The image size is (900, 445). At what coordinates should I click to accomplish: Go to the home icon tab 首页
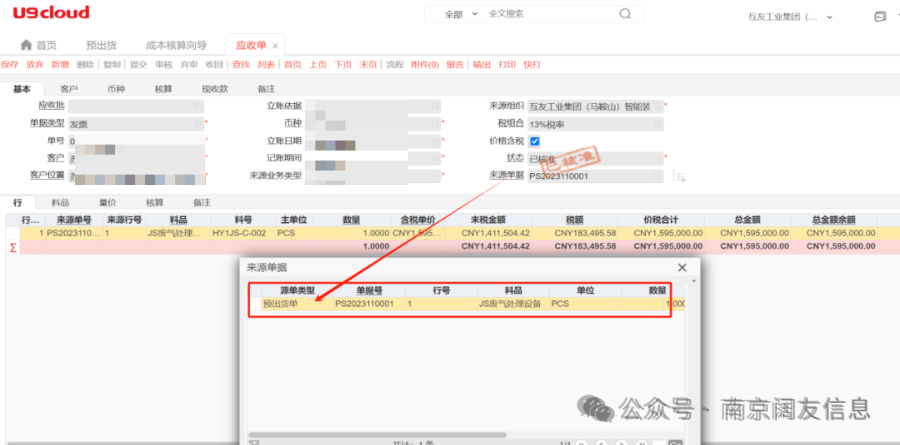[39, 45]
